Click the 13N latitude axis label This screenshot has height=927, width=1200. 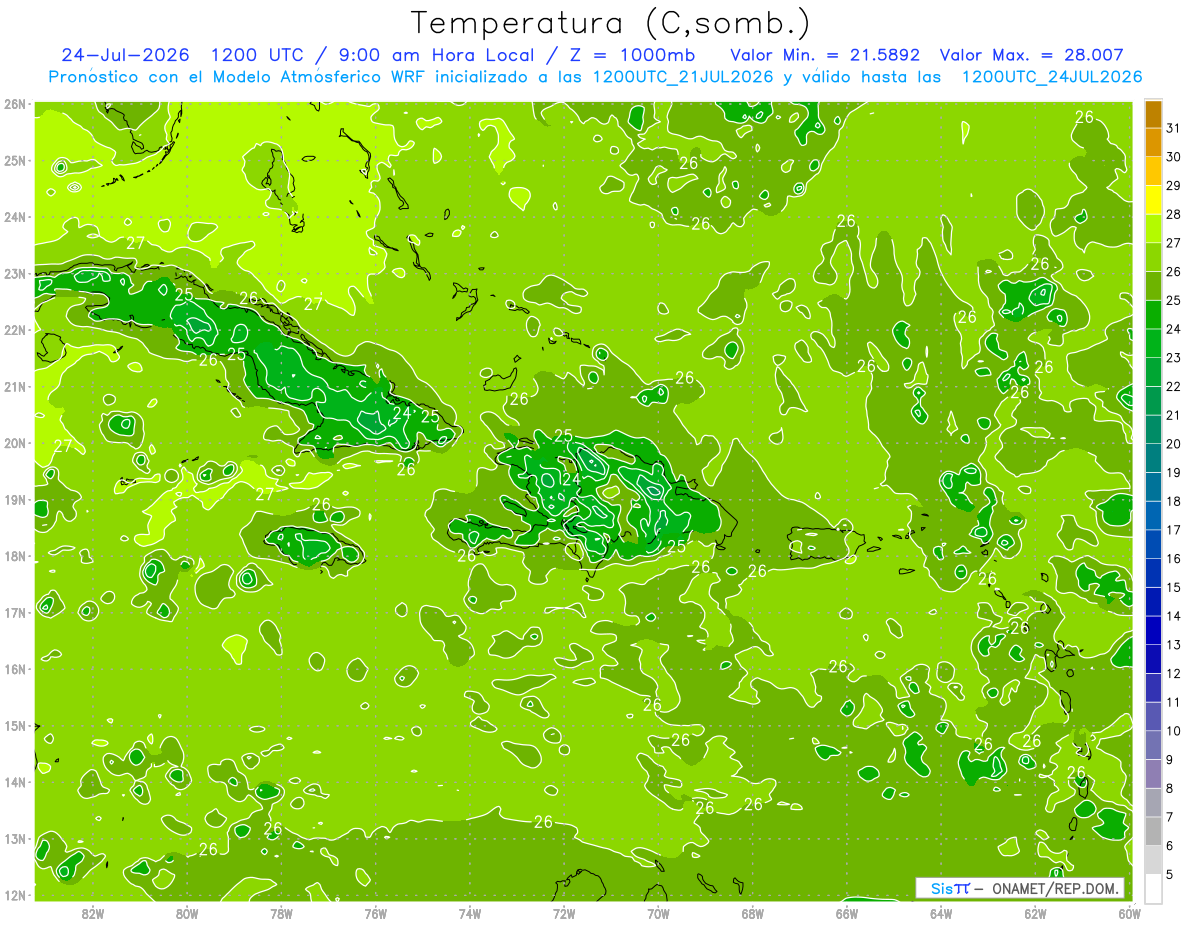coord(15,839)
